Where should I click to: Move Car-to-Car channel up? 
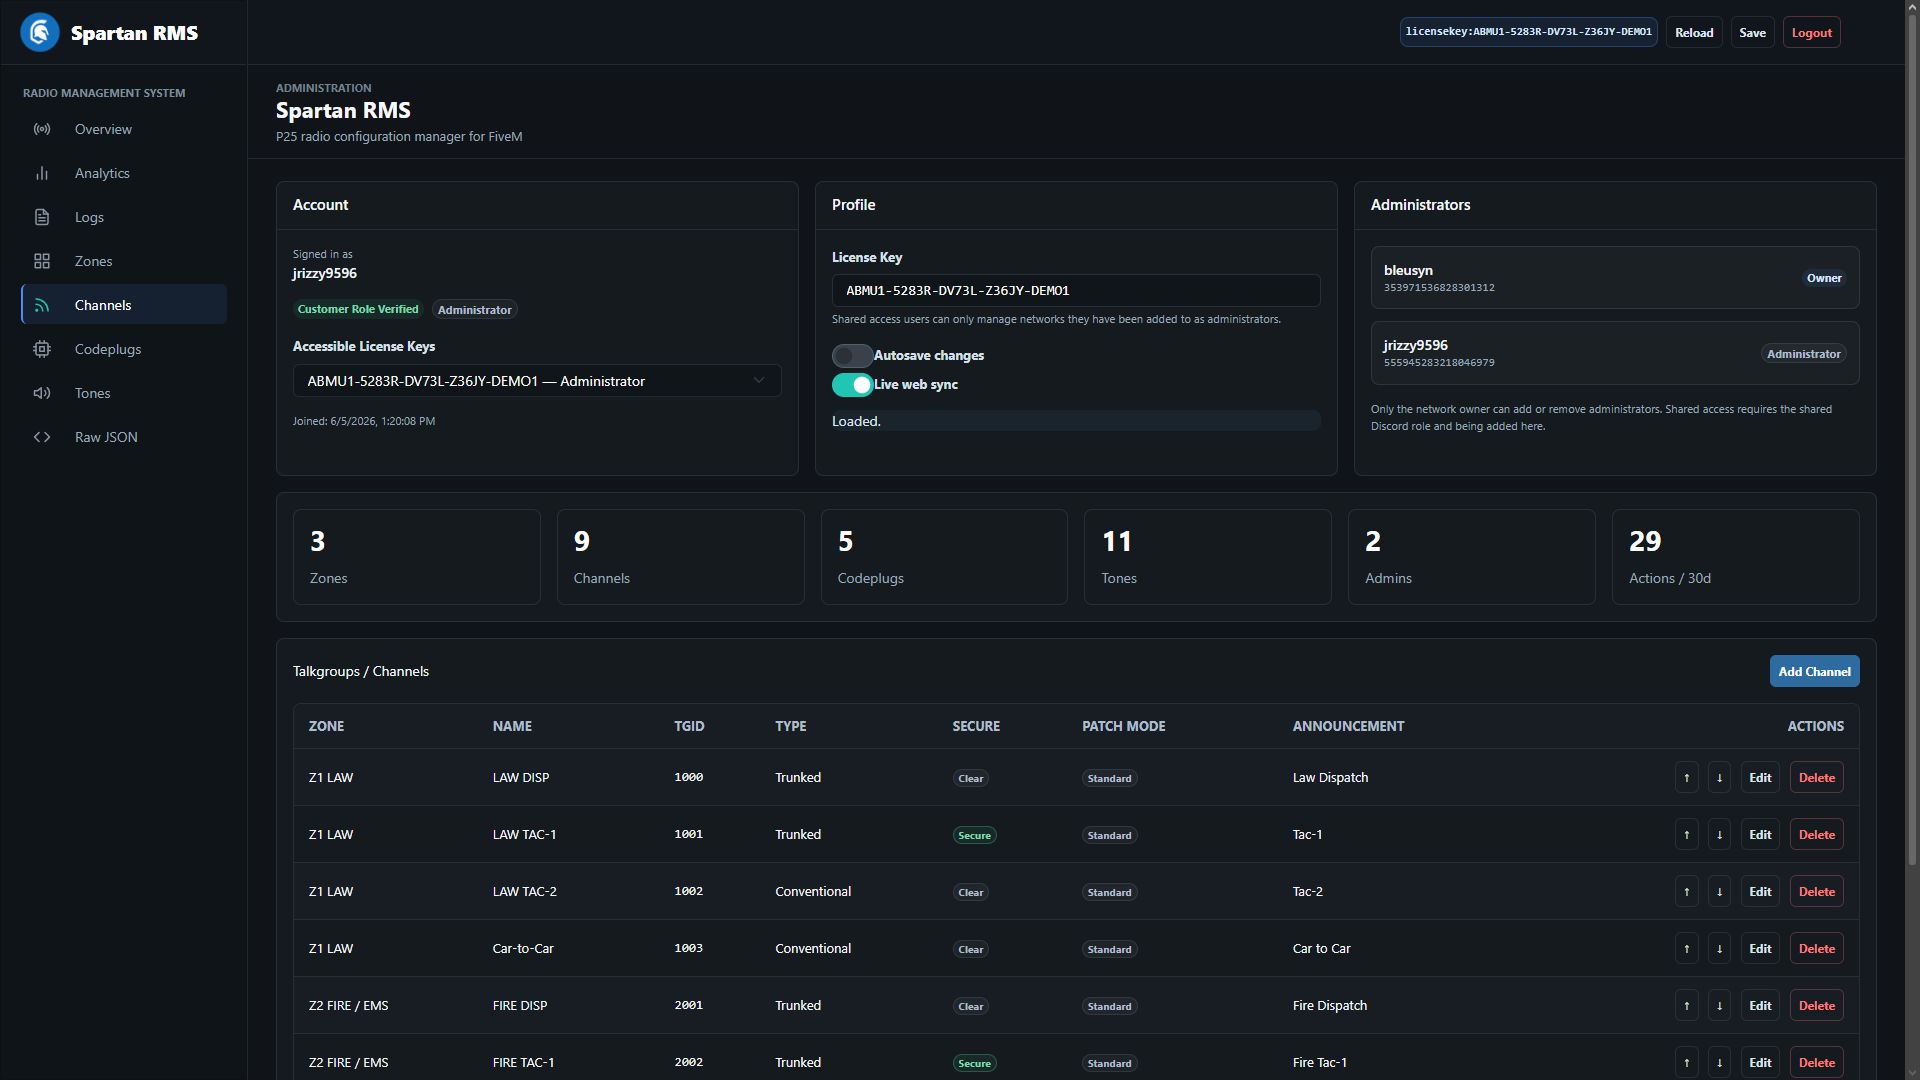tap(1687, 949)
